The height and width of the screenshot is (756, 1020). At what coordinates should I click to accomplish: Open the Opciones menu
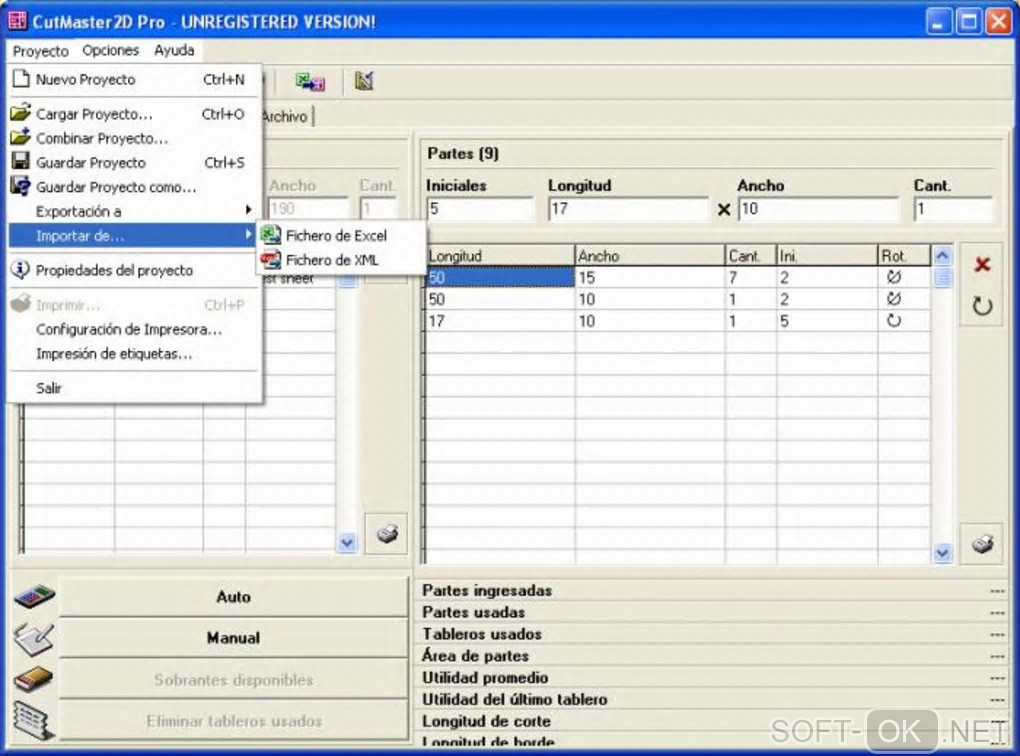111,50
